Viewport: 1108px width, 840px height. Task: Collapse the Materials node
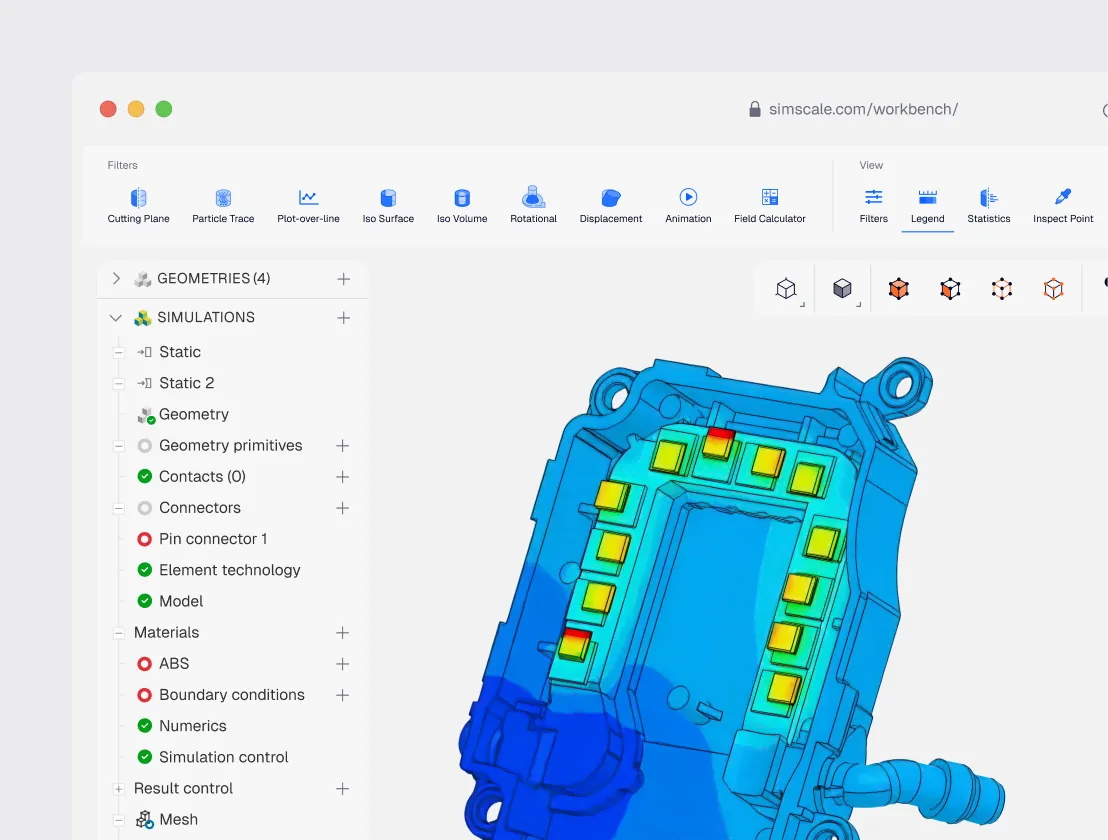pyautogui.click(x=119, y=633)
